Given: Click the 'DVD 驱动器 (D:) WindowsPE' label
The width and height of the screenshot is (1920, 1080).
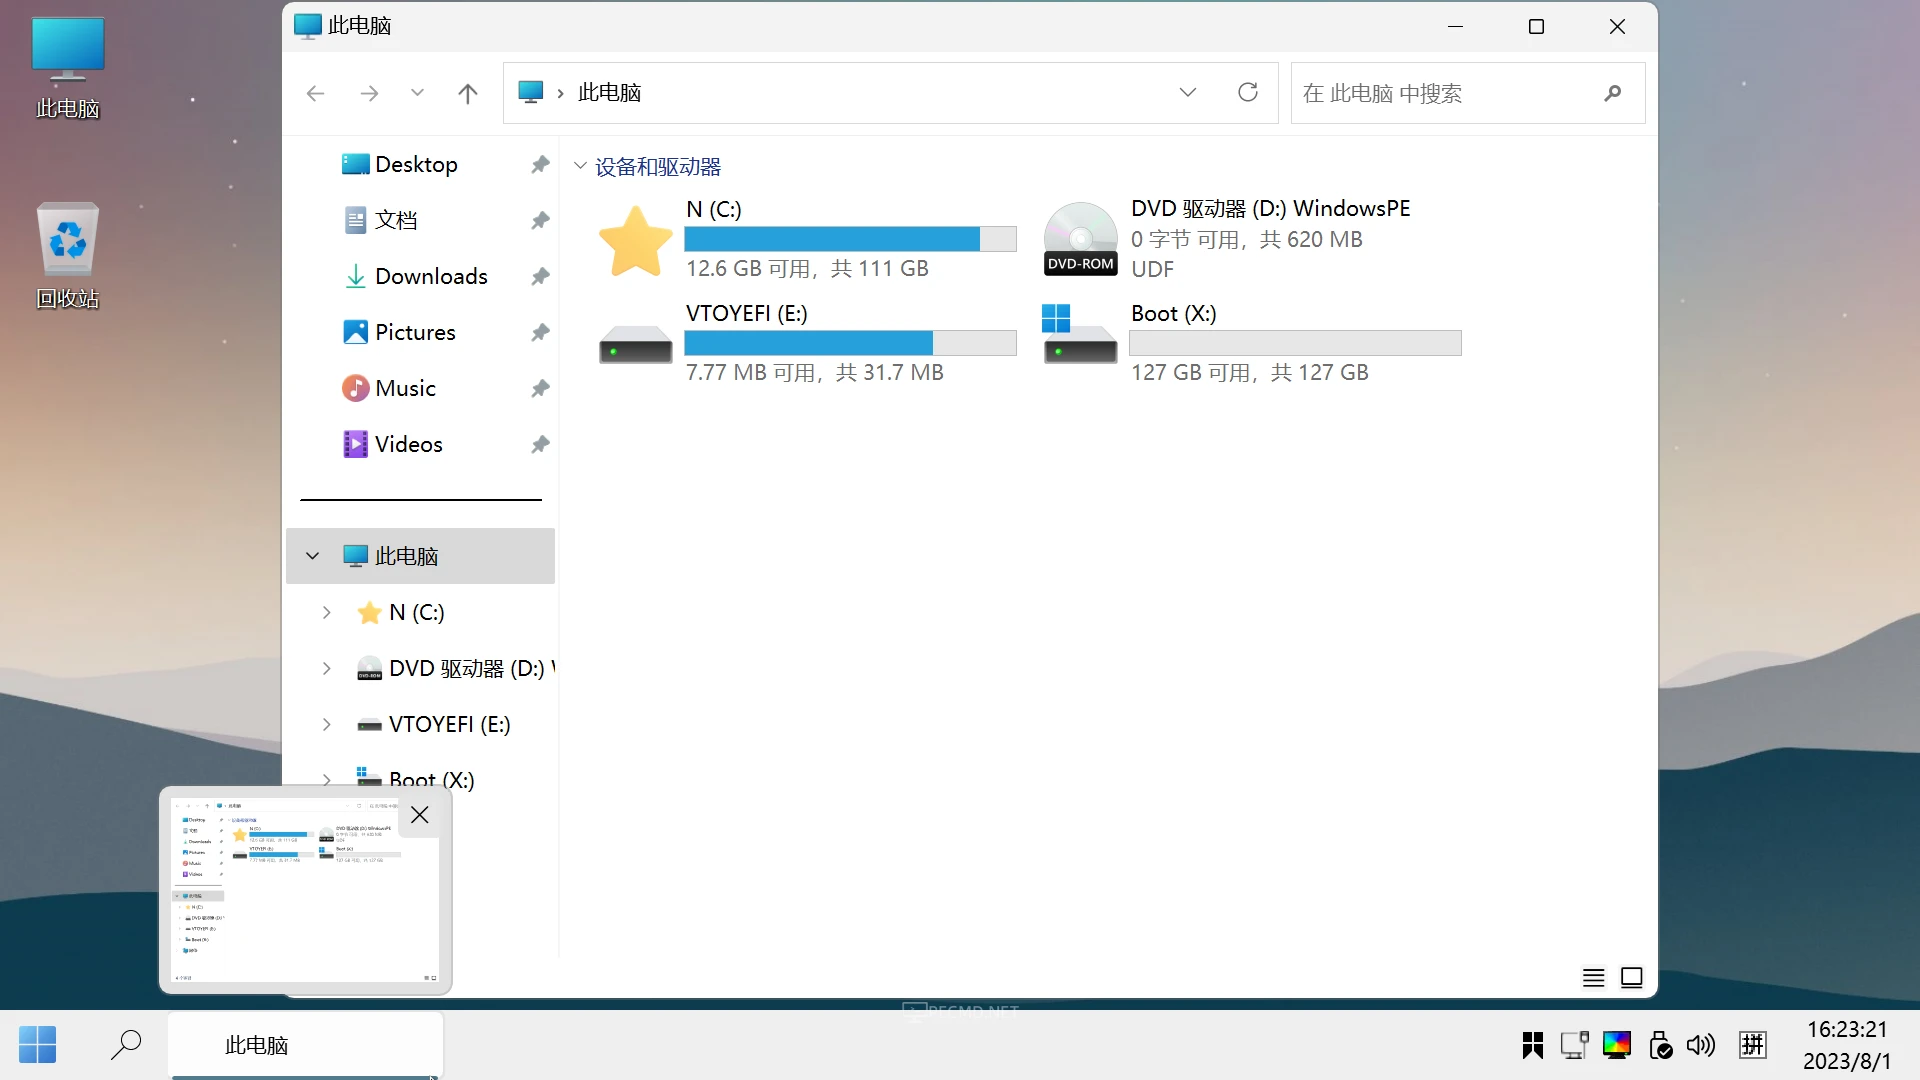Looking at the screenshot, I should coord(1271,208).
